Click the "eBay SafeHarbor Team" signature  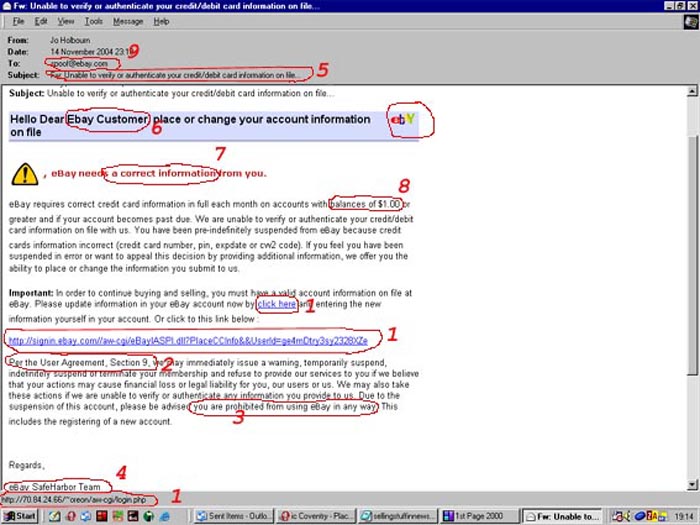click(x=54, y=487)
